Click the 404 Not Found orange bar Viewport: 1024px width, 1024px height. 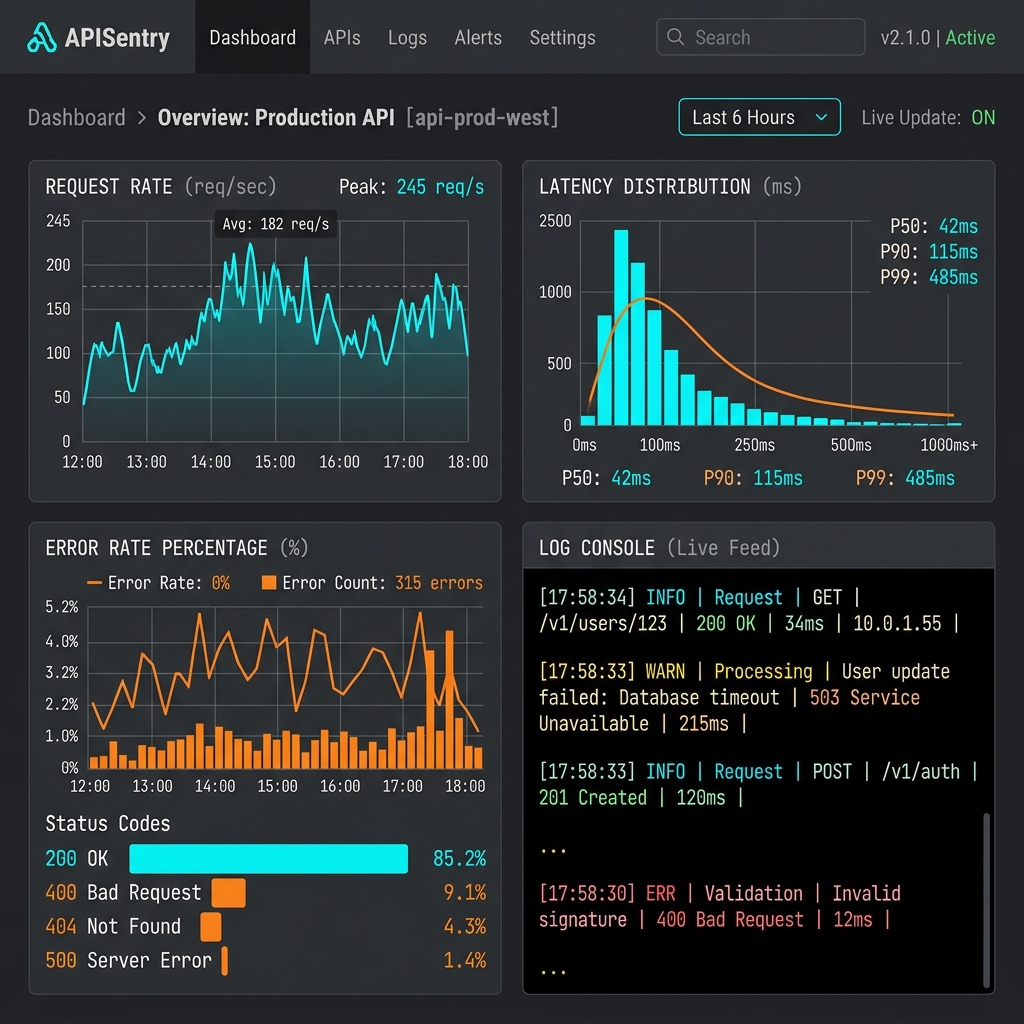210,927
